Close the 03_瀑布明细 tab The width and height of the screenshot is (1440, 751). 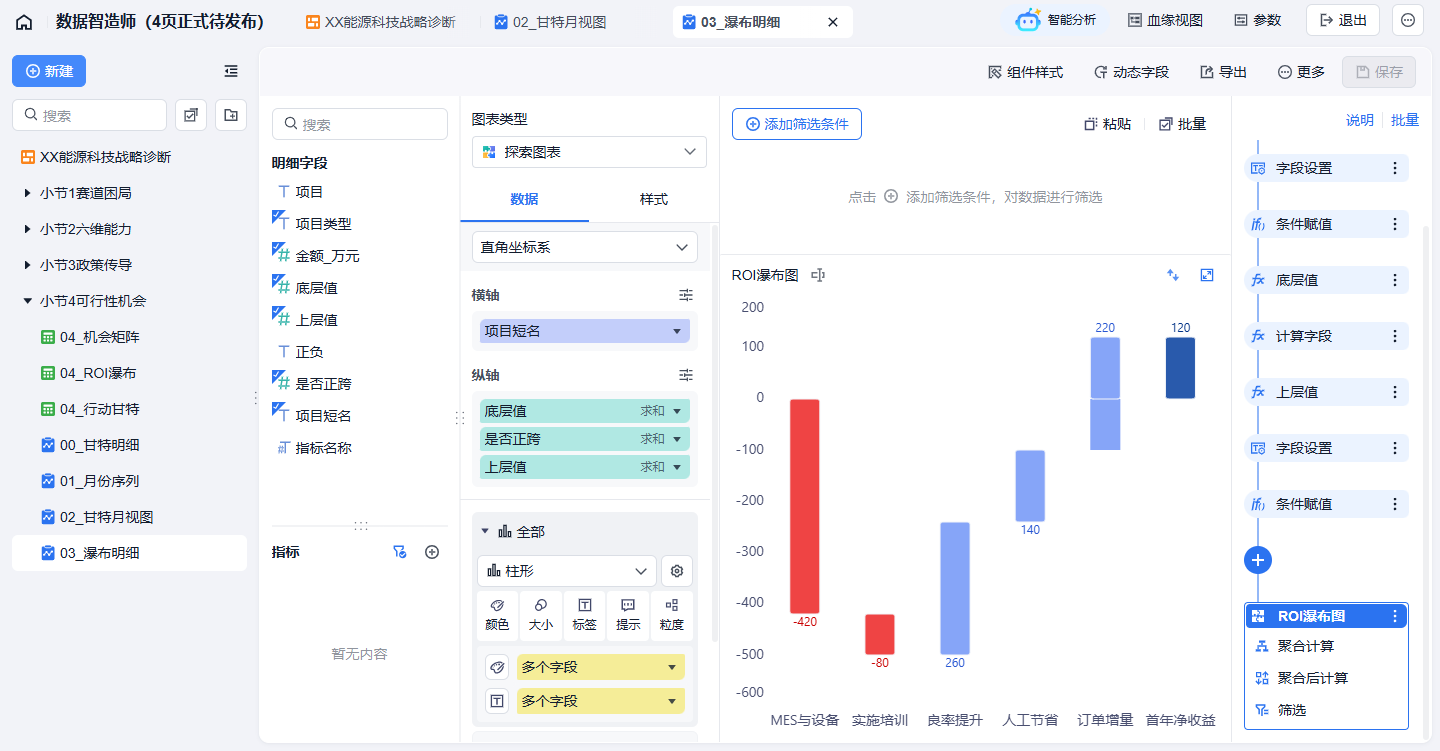pyautogui.click(x=832, y=22)
